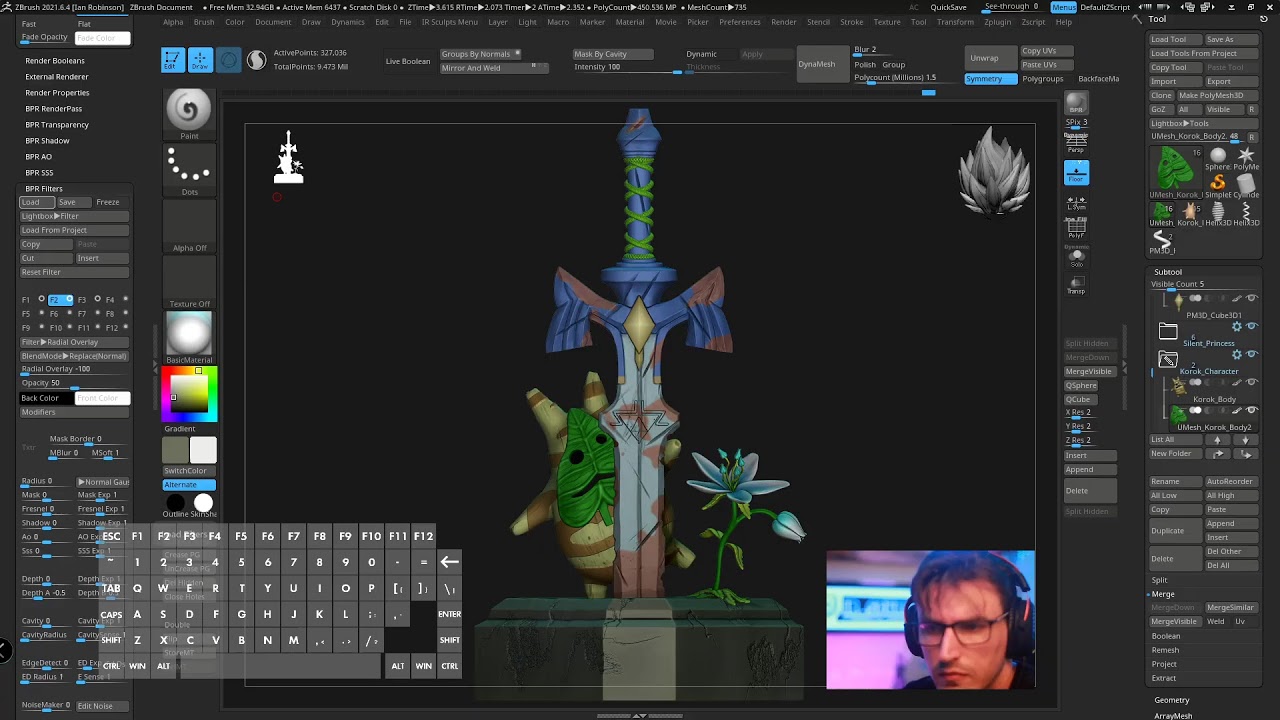
Task: Expand the ArrayMesh section
Action: point(1173,716)
